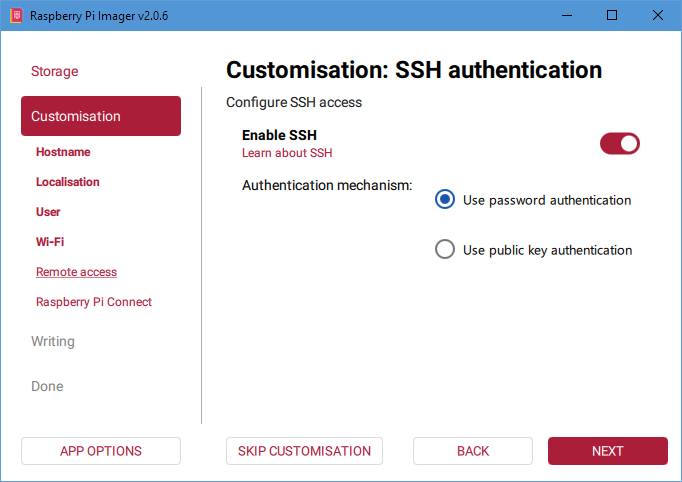Viewport: 682px width, 482px height.
Task: Go to the Localisation settings page
Action: coord(68,182)
